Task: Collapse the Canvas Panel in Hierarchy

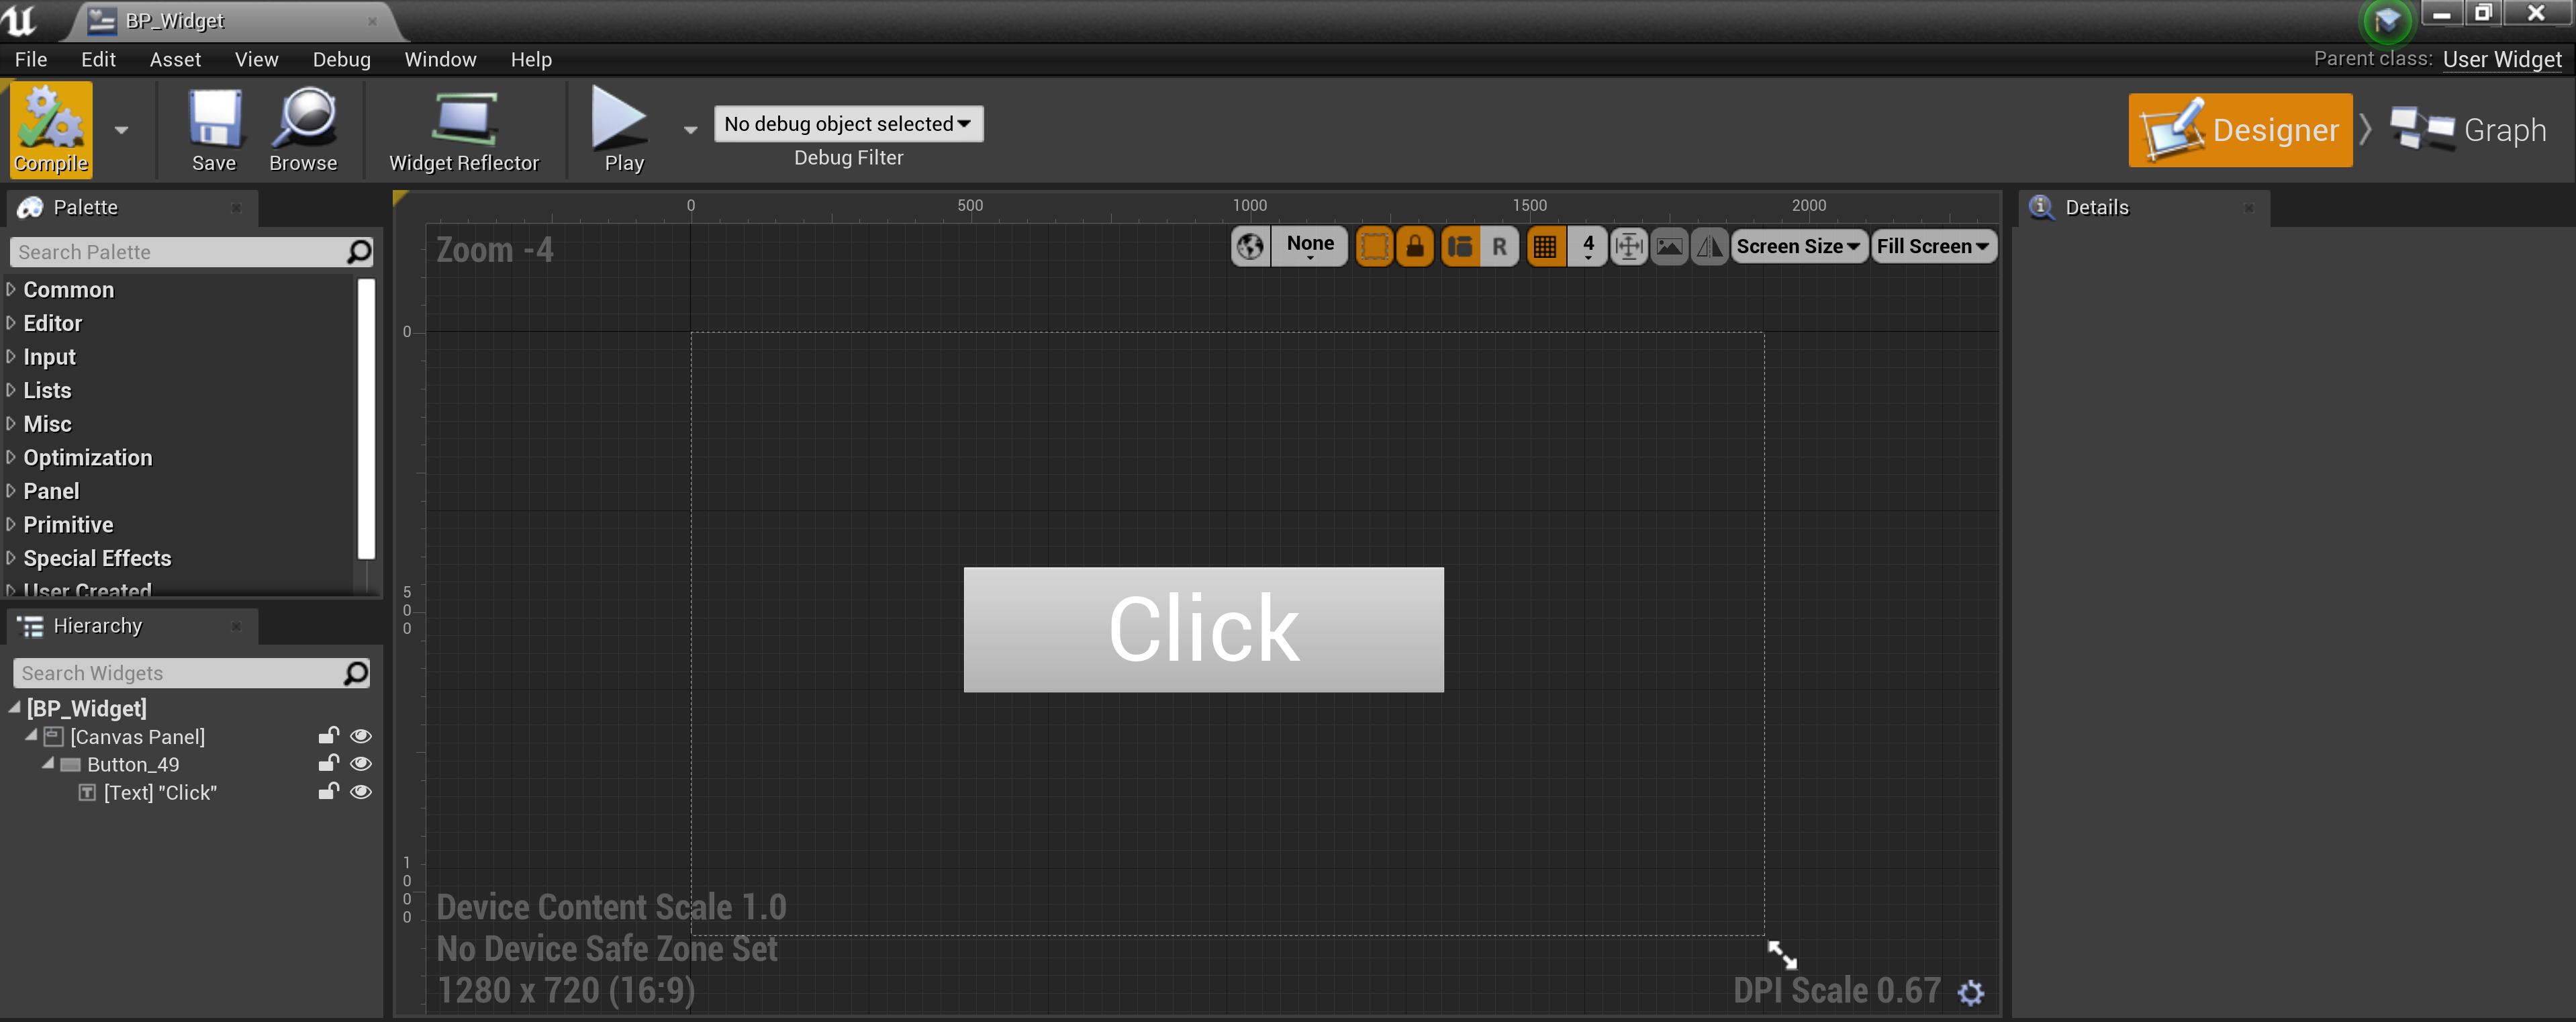Action: pos(30,736)
